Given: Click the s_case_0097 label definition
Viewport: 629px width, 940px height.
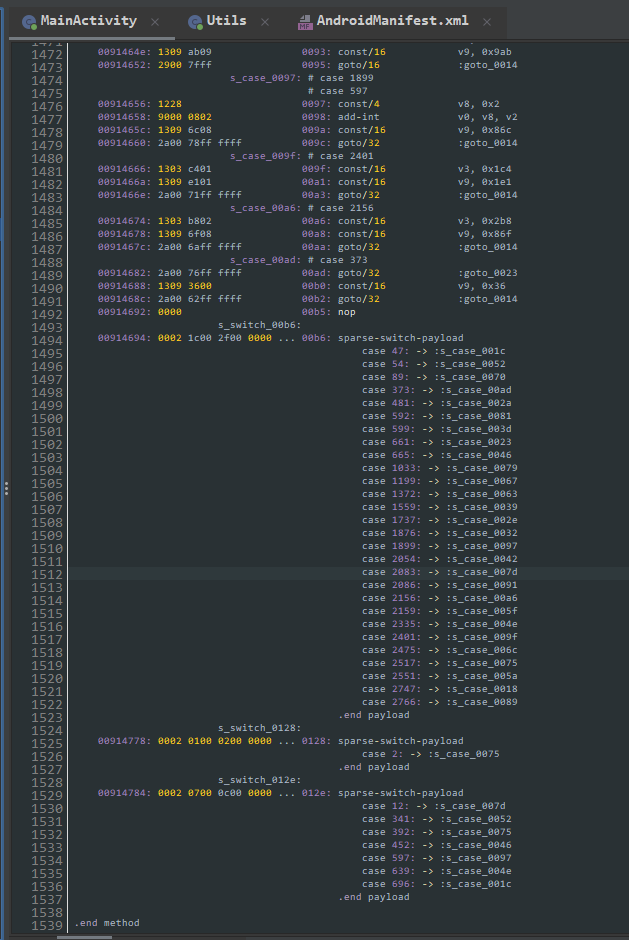Looking at the screenshot, I should [266, 78].
